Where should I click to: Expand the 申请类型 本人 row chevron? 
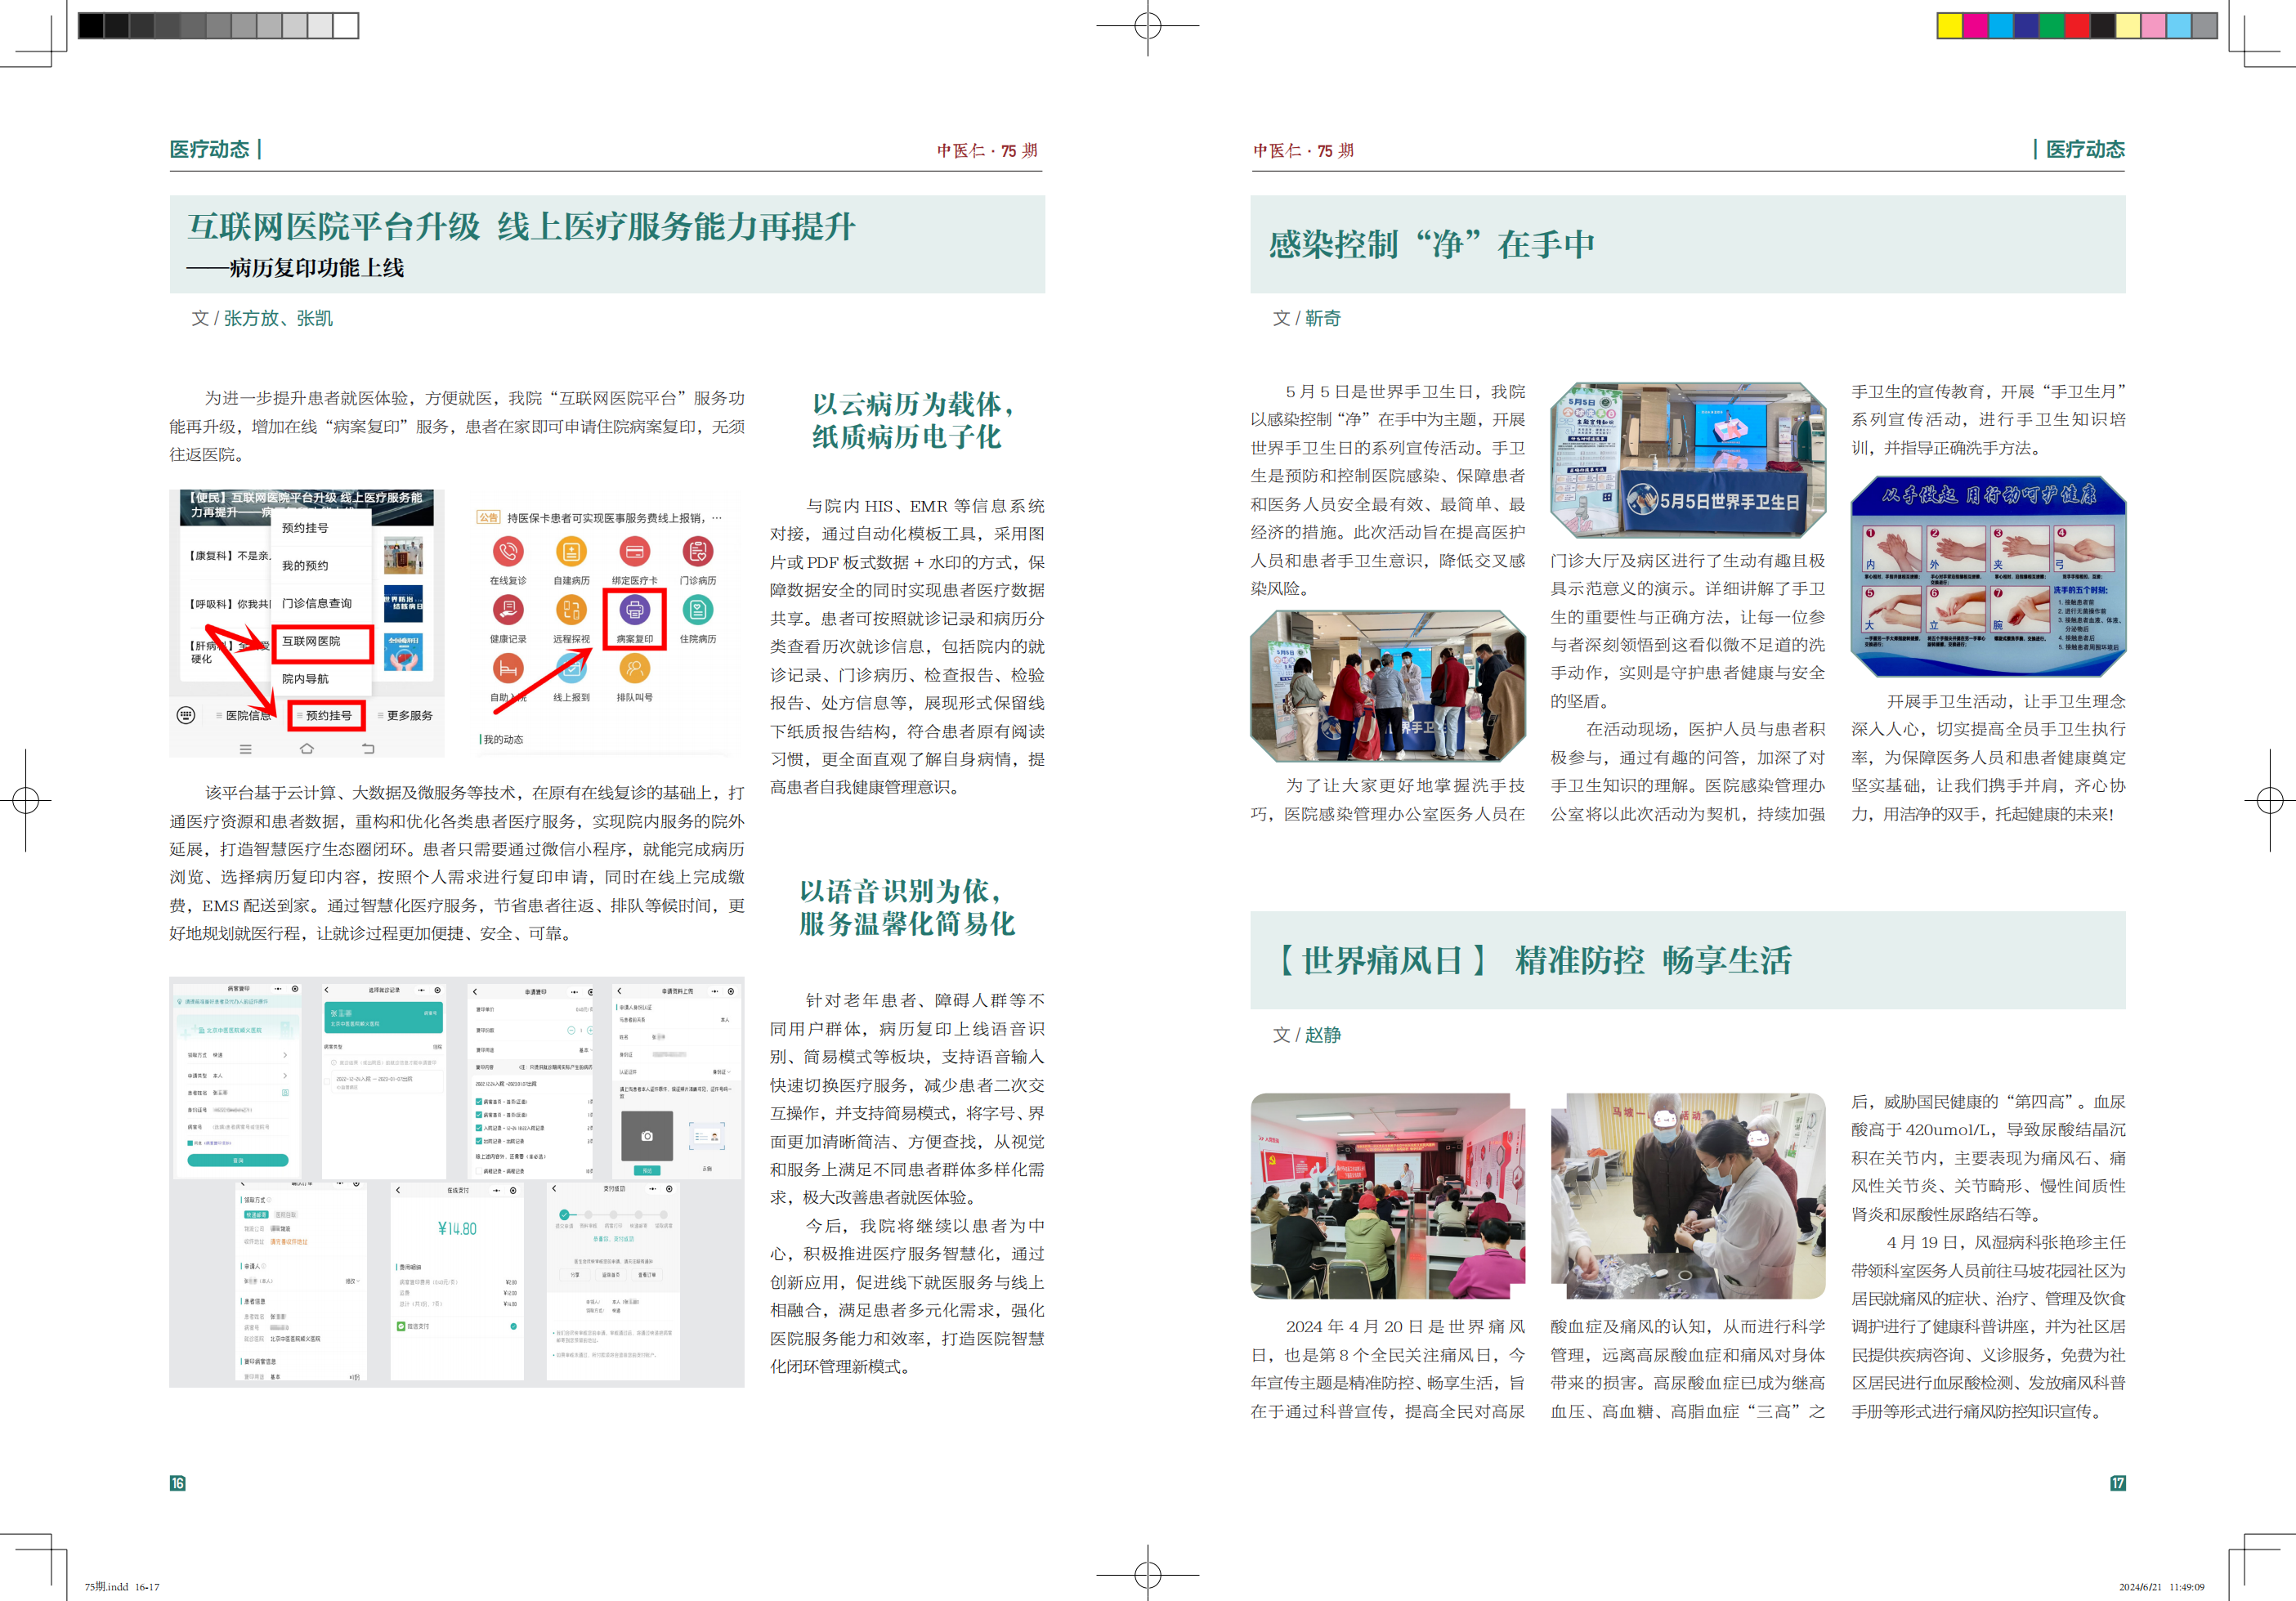coord(286,1076)
